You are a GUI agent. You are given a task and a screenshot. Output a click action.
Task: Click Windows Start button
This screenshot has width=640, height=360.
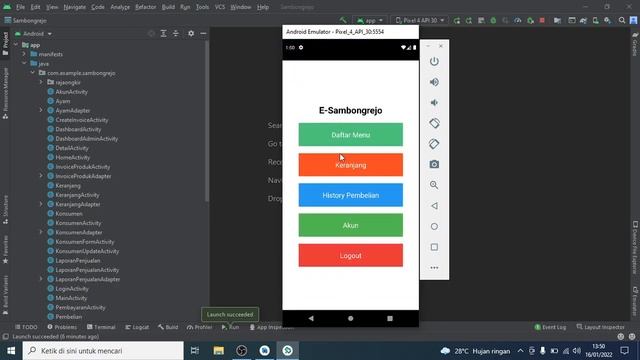tap(11, 351)
